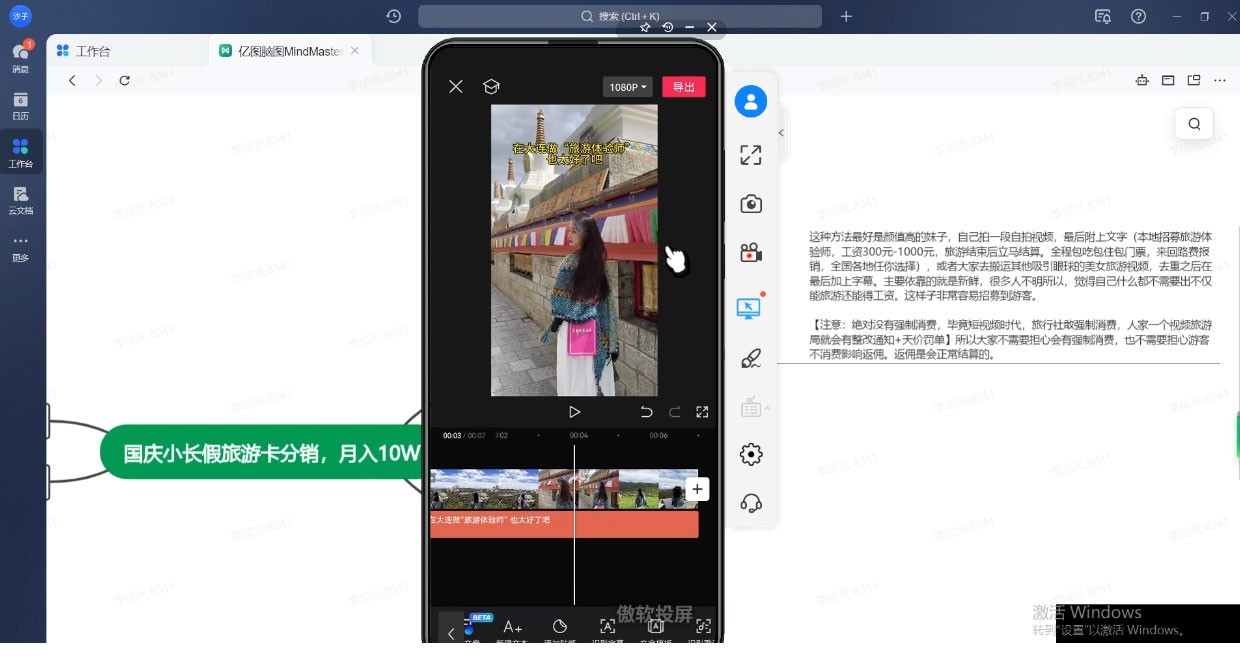Viewport: 1240px width, 666px height.
Task: Click the plus icon next to search bar
Action: (846, 16)
